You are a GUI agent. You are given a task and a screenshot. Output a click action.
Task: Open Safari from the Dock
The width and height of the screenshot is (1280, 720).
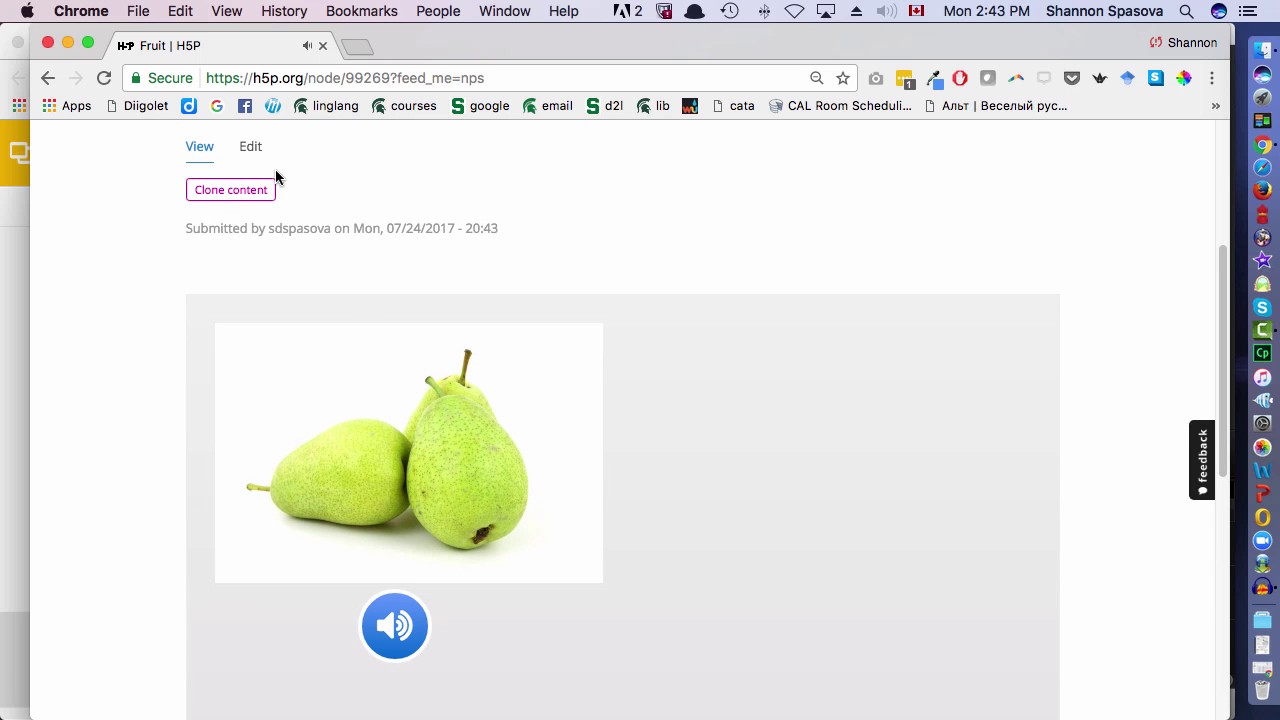pyautogui.click(x=1262, y=167)
